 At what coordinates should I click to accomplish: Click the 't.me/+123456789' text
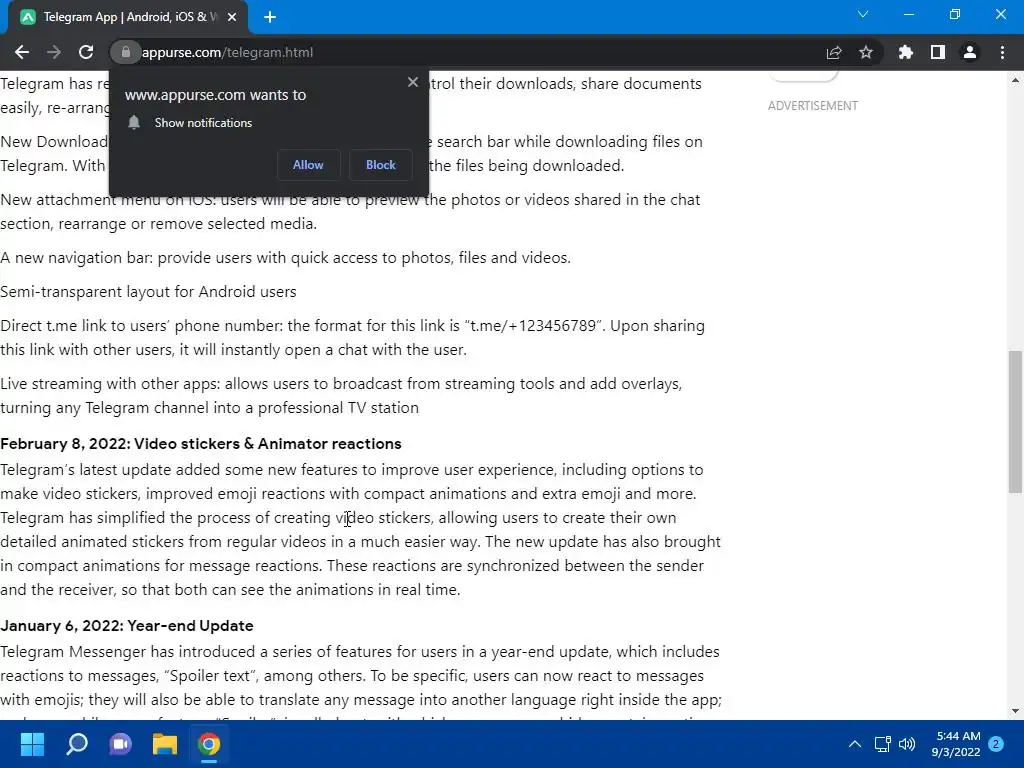click(532, 326)
